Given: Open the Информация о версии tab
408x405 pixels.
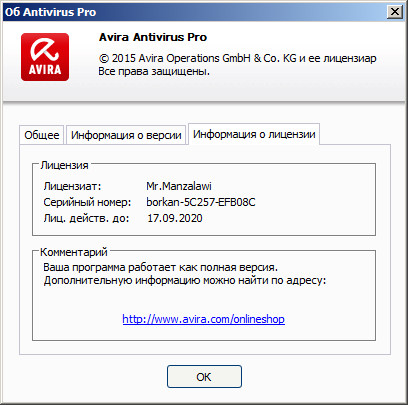Looking at the screenshot, I should (126, 135).
